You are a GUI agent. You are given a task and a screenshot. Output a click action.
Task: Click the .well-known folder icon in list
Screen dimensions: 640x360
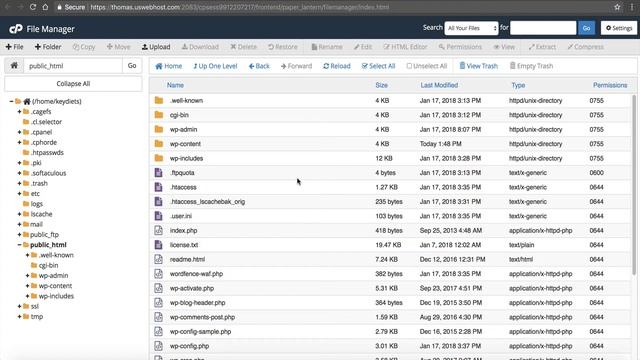159,100
